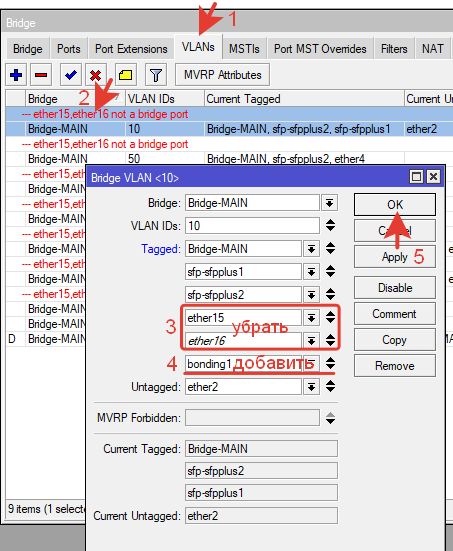Open the sfp-sfpplus1 tagged dropdown

pyautogui.click(x=311, y=272)
